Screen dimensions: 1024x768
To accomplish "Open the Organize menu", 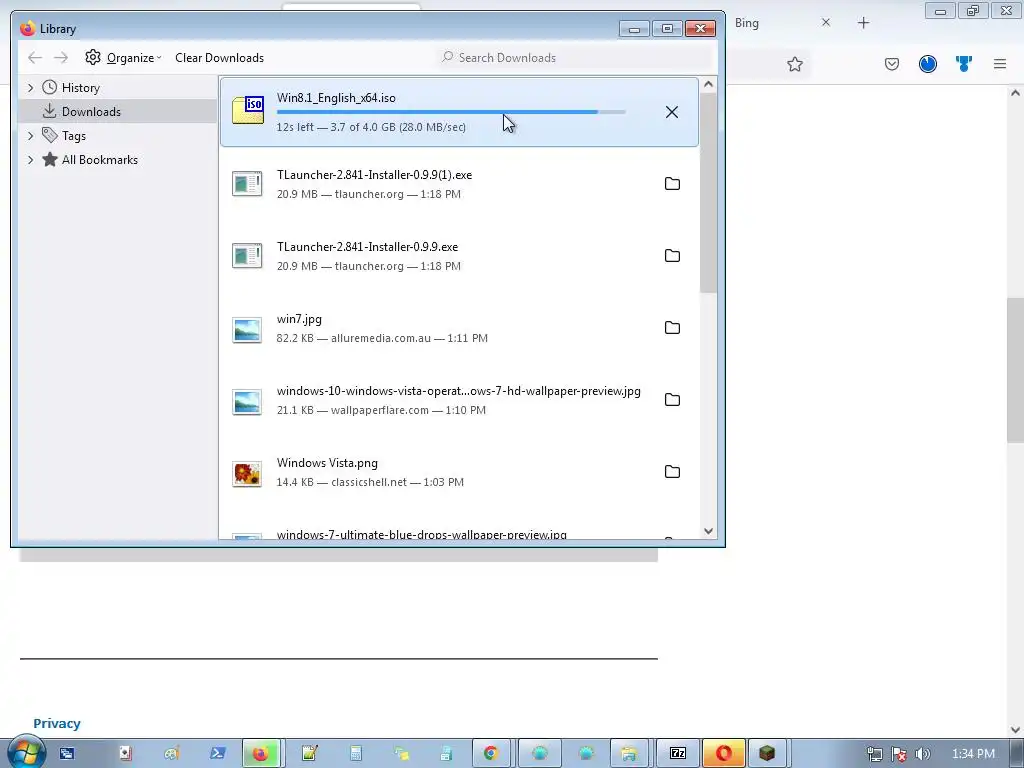I will point(123,57).
